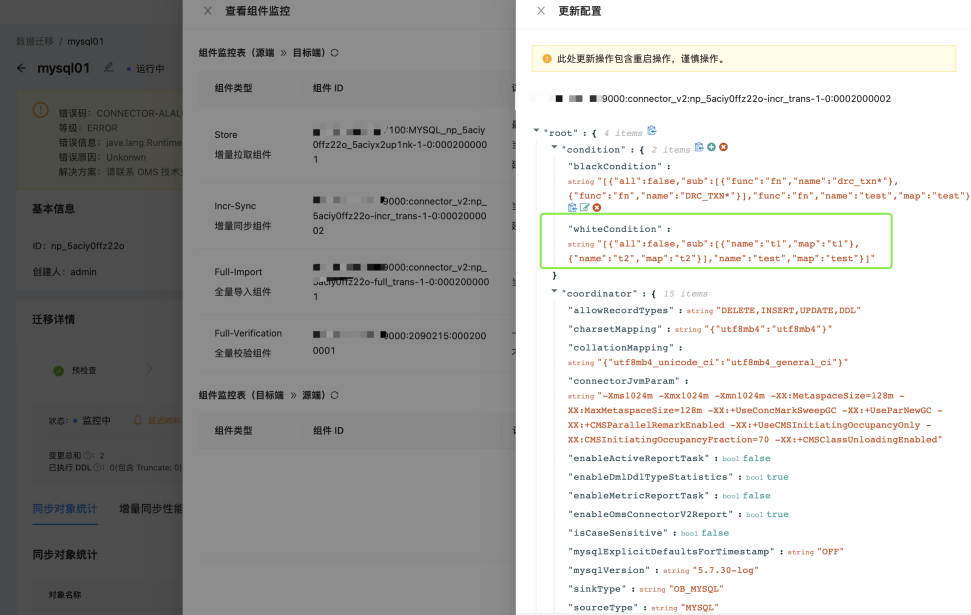This screenshot has height=615, width=971.
Task: Click the Incr-Sync component row
Action: click(357, 216)
